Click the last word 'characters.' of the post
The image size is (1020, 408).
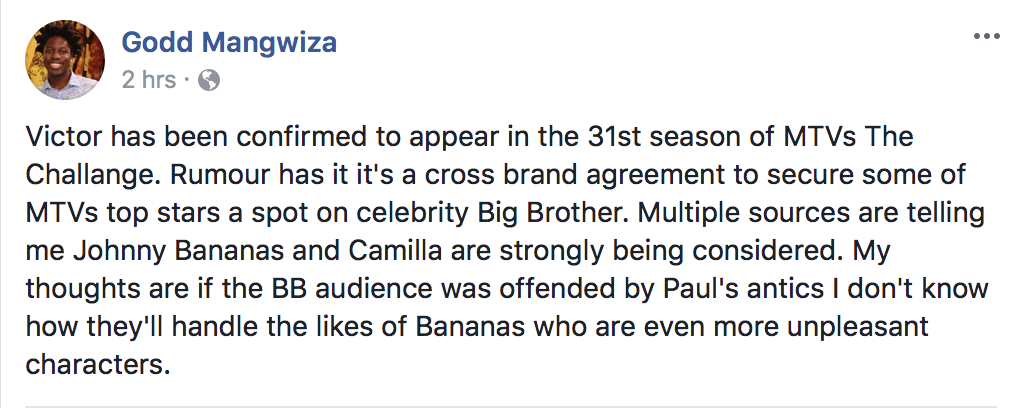[98, 364]
